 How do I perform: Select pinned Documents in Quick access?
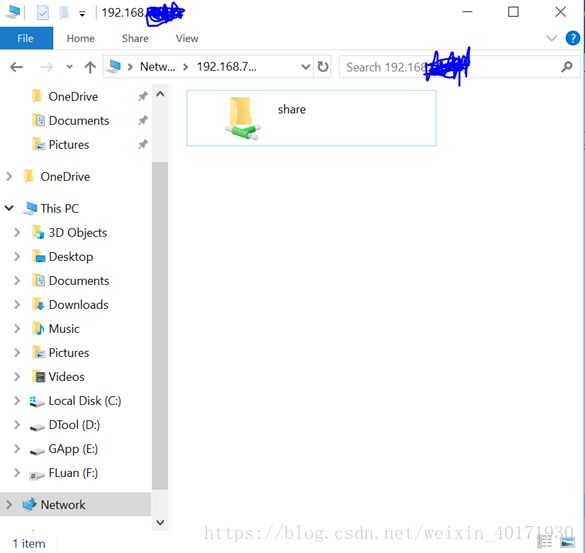pos(79,121)
